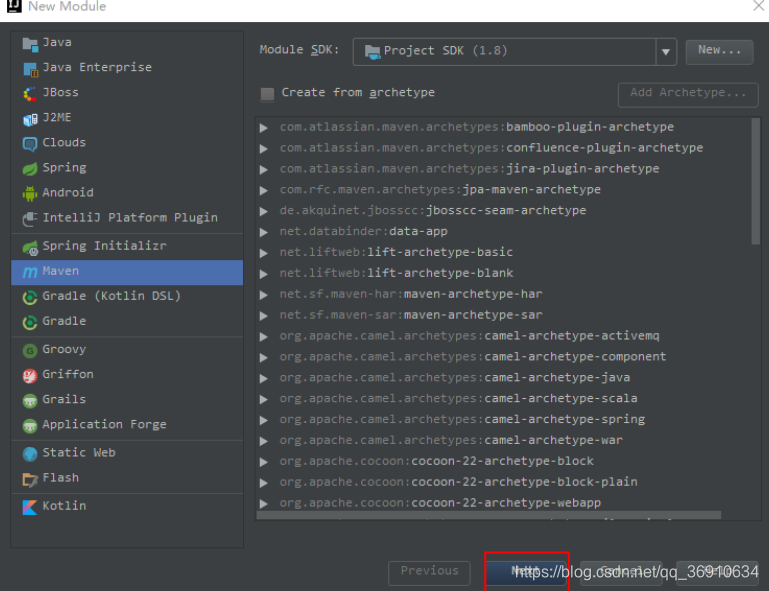Image resolution: width=769 pixels, height=591 pixels.
Task: Click the Application Forge icon
Action: (x=30, y=426)
